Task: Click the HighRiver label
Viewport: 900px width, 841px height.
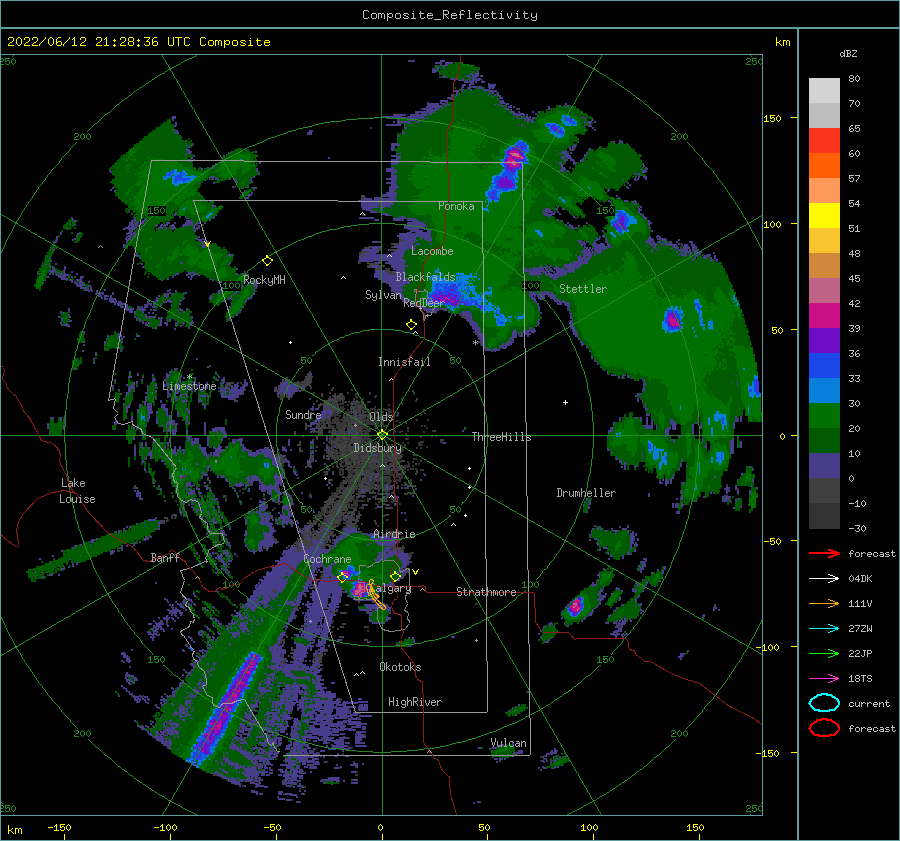Action: pyautogui.click(x=415, y=702)
